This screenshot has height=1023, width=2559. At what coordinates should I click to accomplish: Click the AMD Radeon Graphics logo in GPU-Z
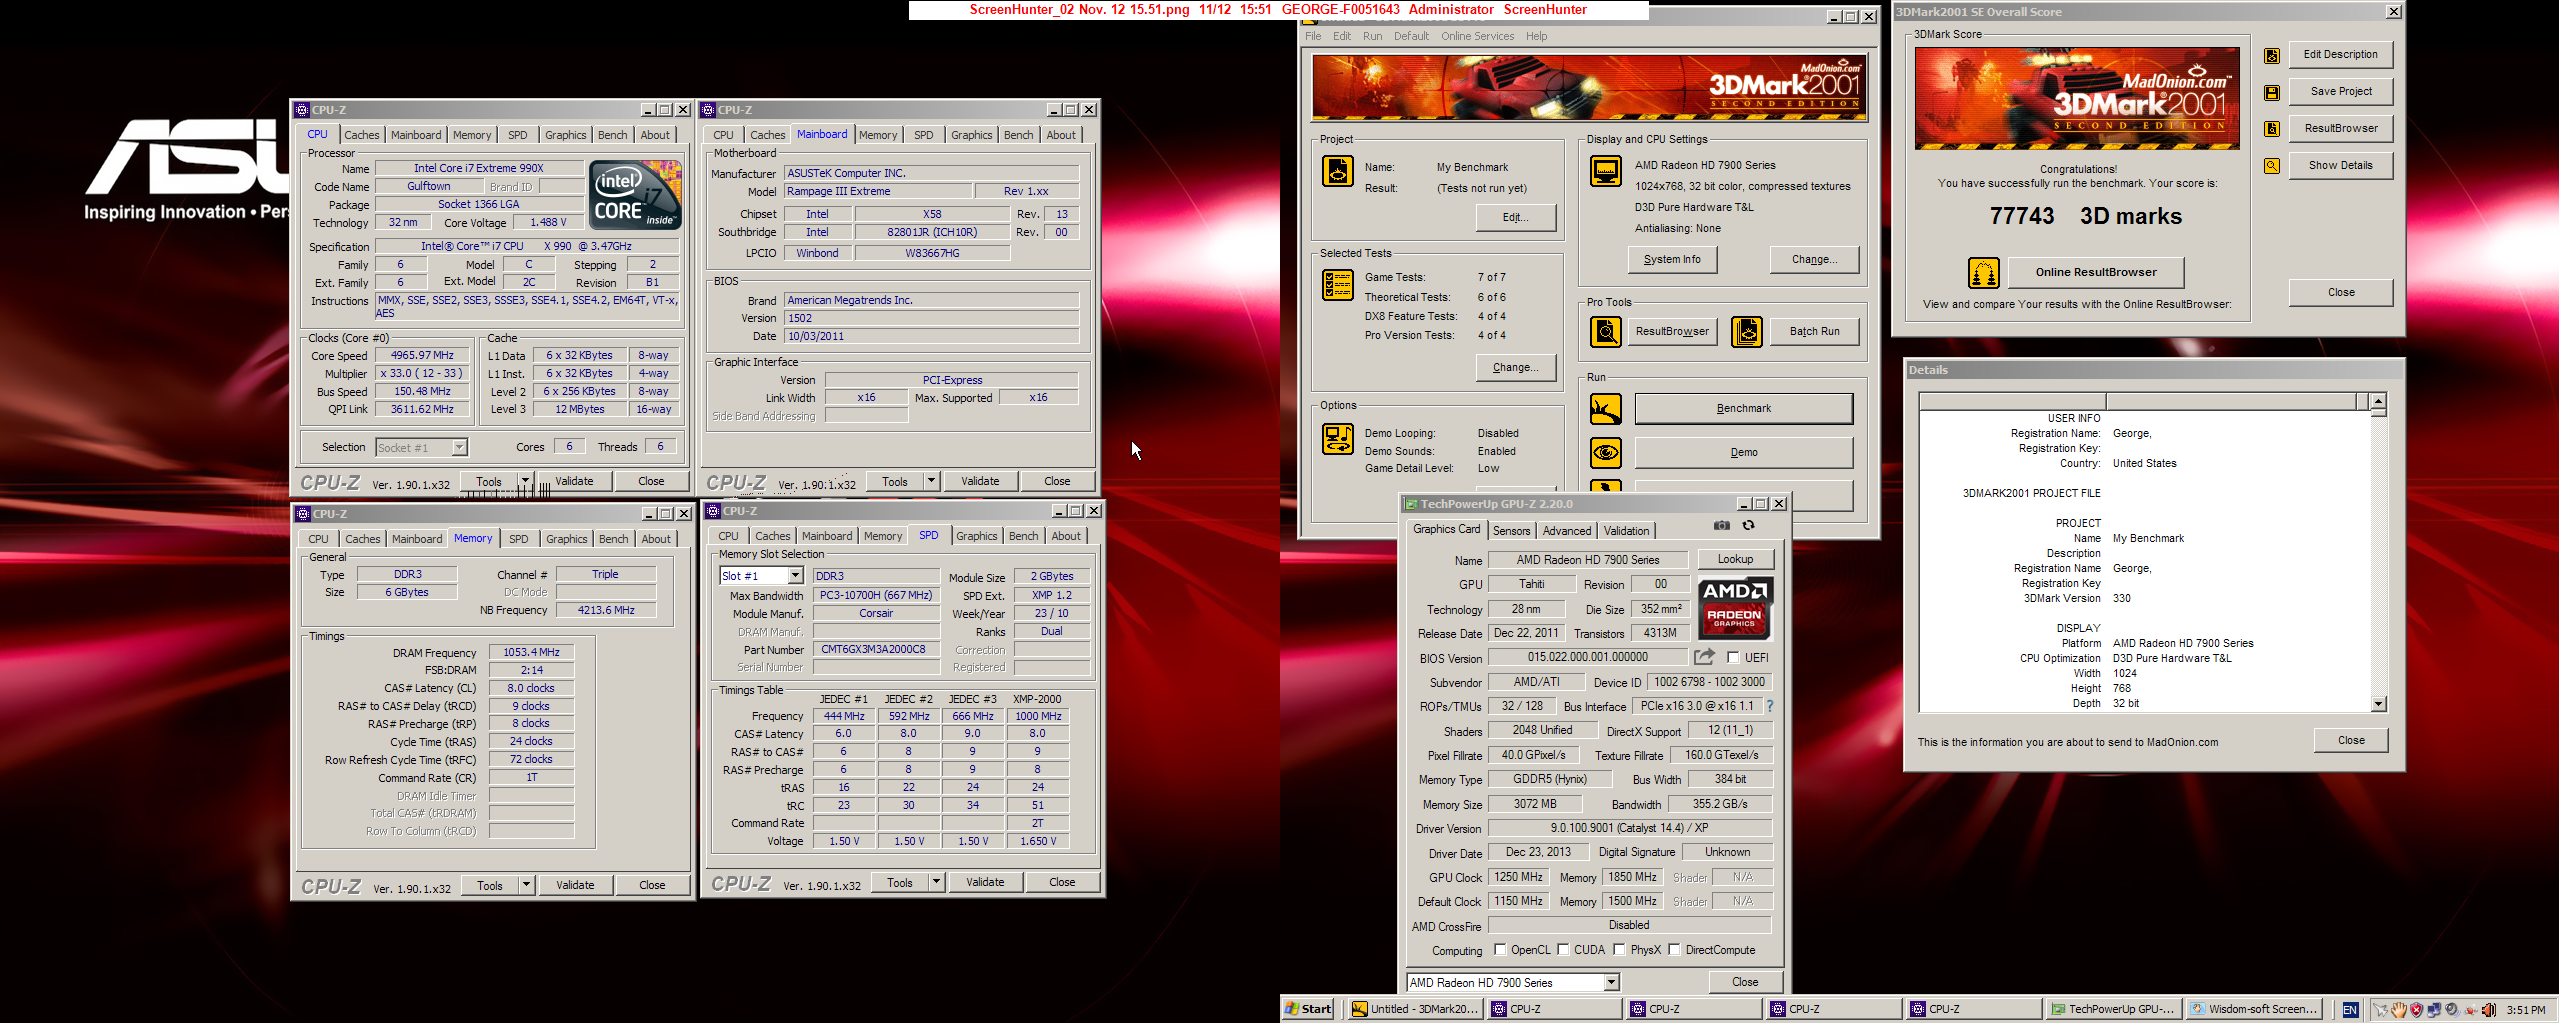tap(1735, 608)
